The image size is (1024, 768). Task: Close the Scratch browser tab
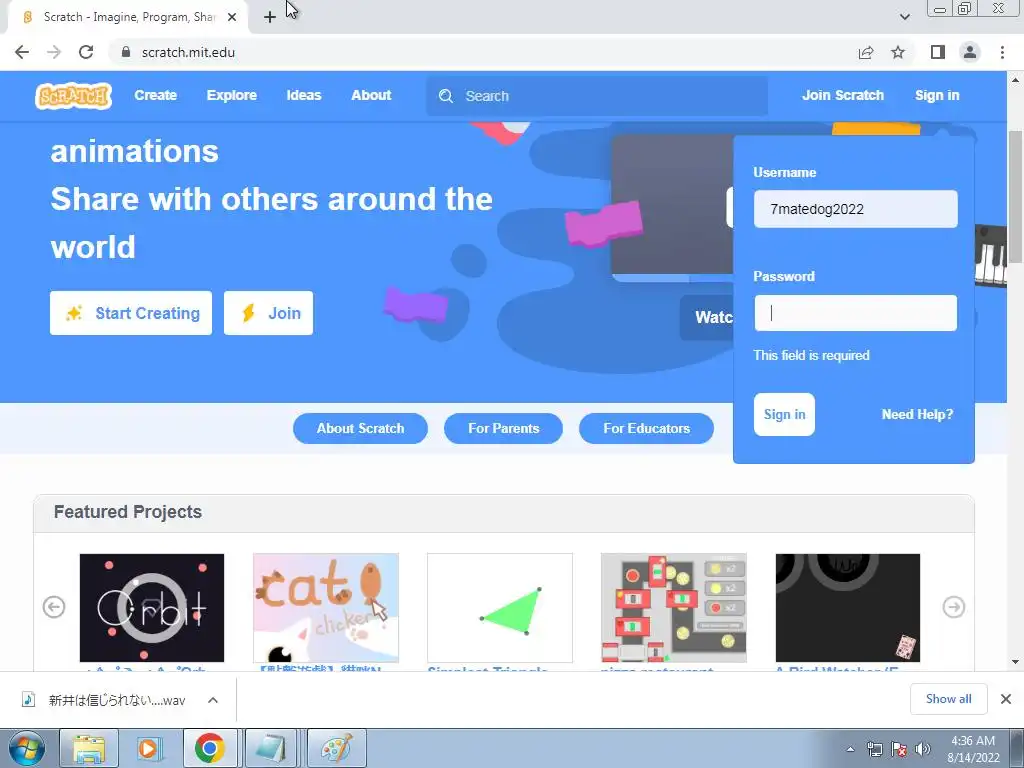(x=232, y=17)
